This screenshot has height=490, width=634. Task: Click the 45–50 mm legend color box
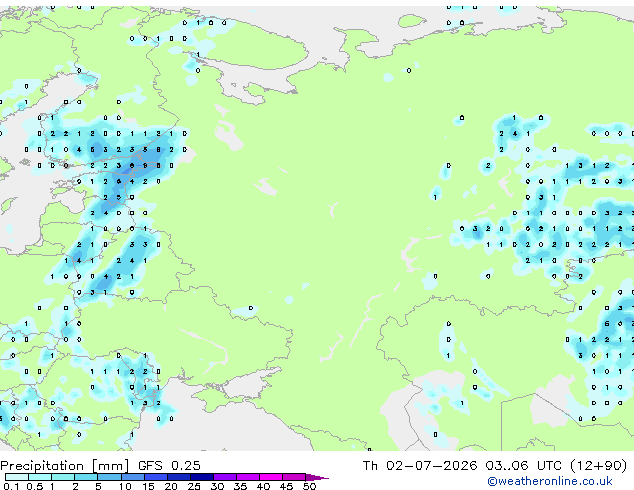[x=294, y=477]
